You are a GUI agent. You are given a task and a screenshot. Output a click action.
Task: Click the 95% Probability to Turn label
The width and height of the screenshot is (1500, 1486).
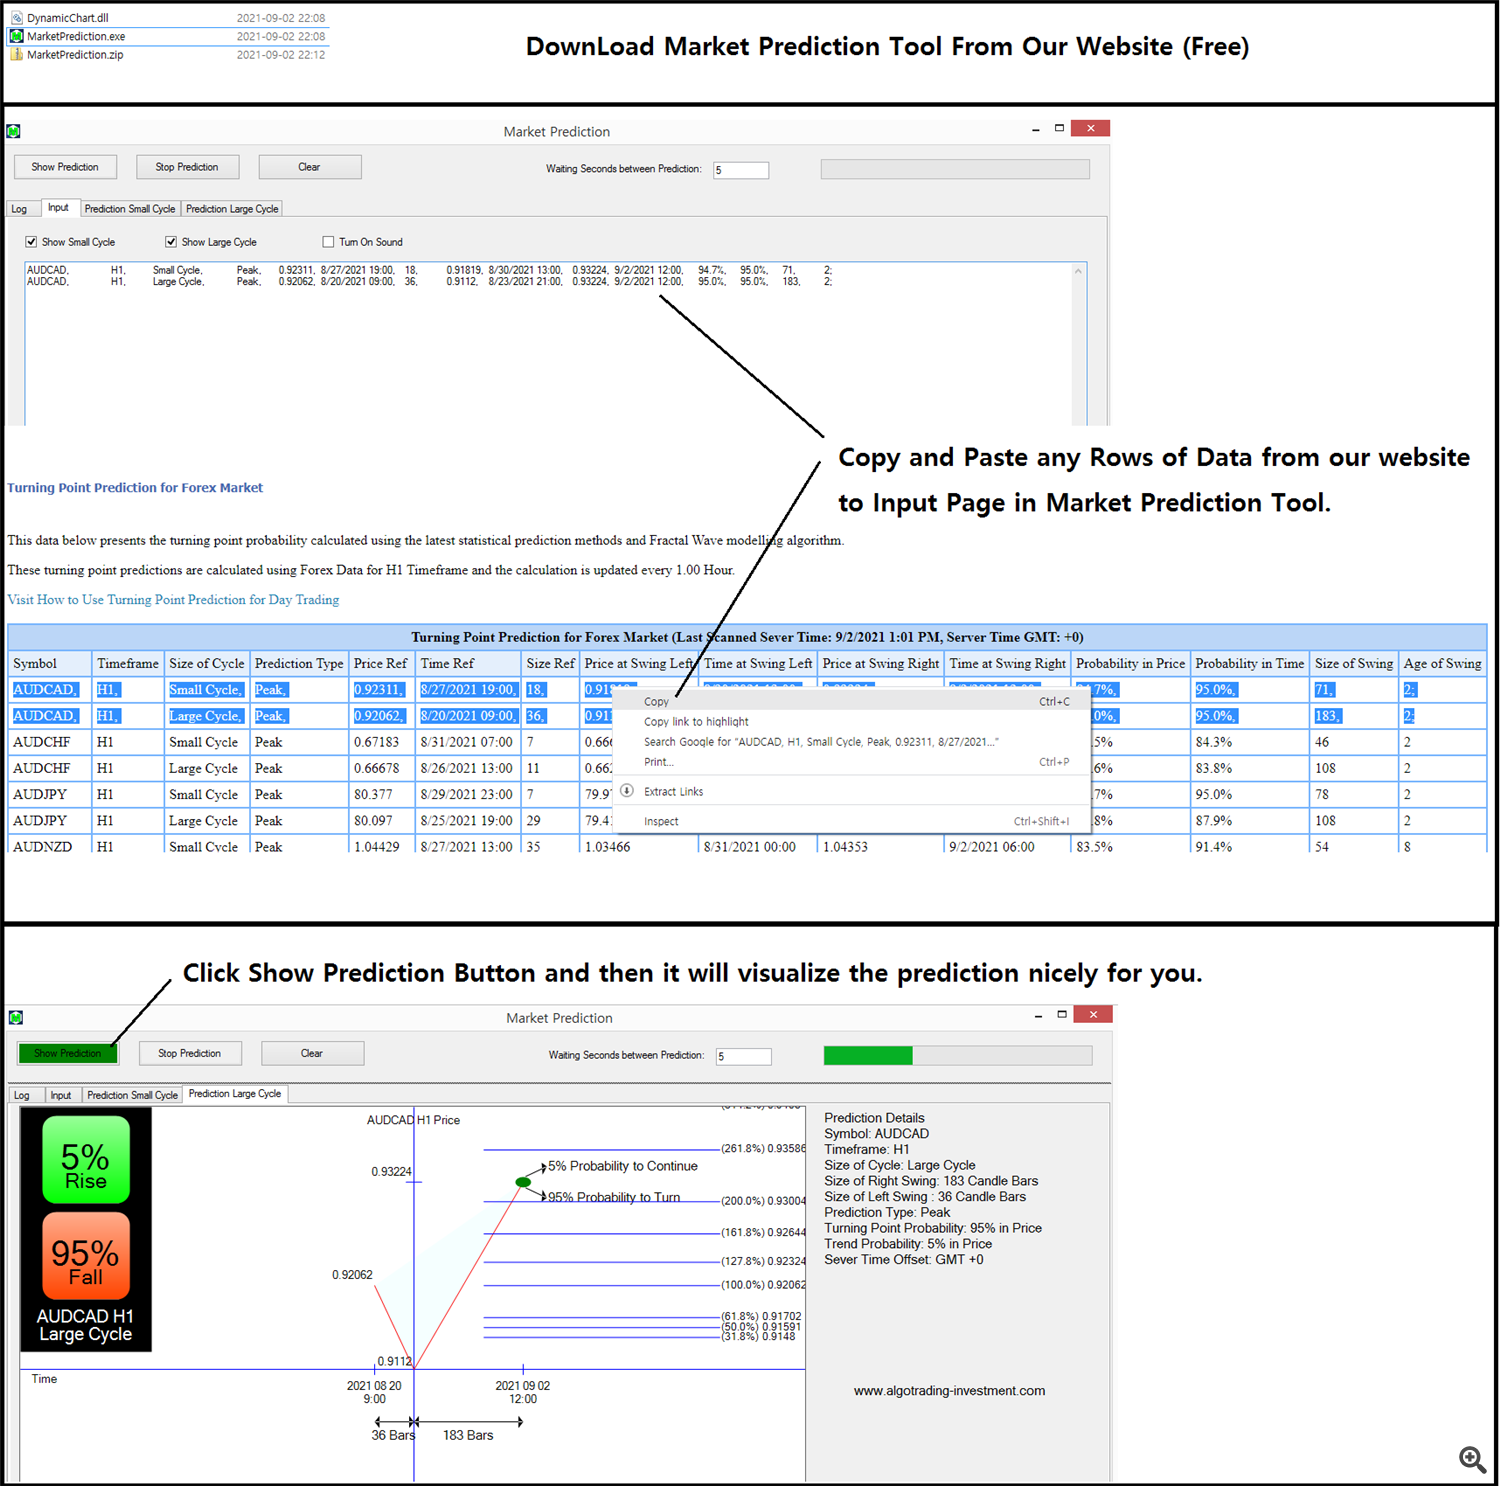(x=614, y=1197)
